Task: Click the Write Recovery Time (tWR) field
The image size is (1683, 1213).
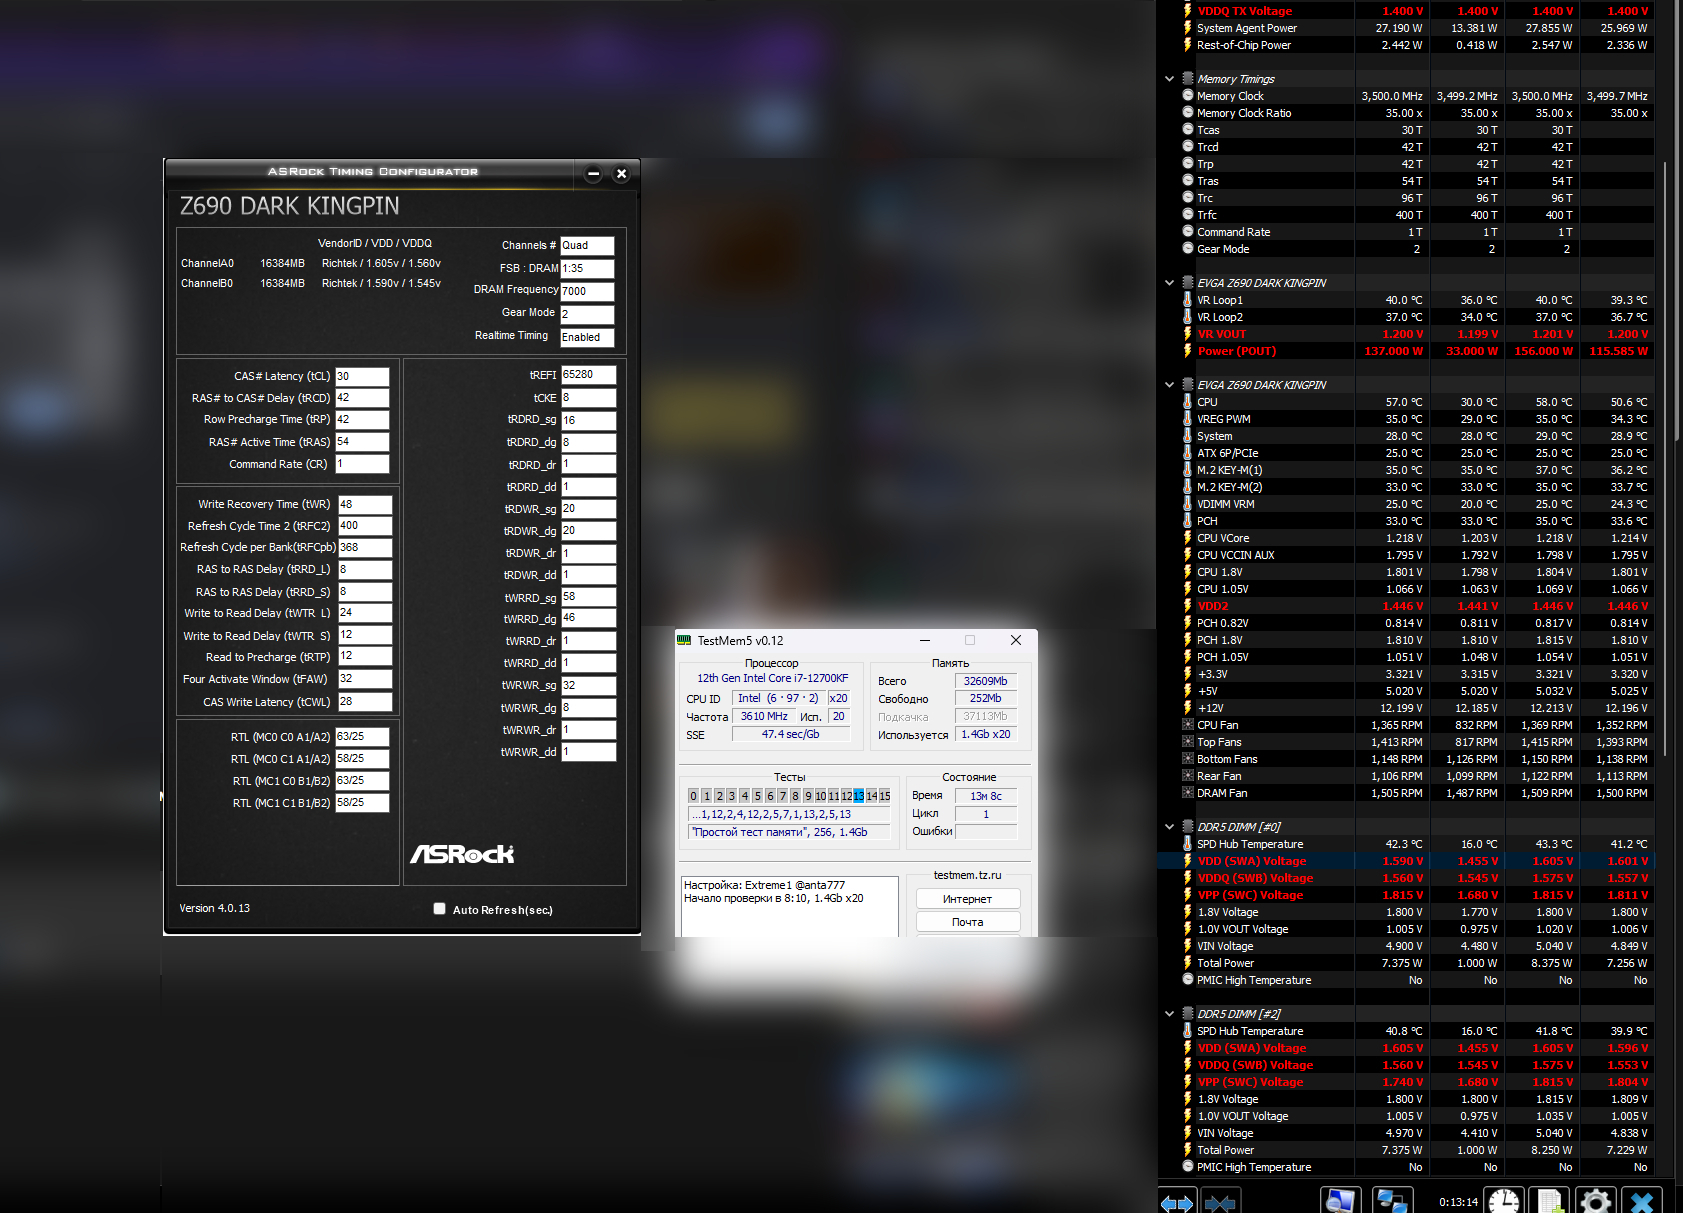Action: (x=365, y=505)
